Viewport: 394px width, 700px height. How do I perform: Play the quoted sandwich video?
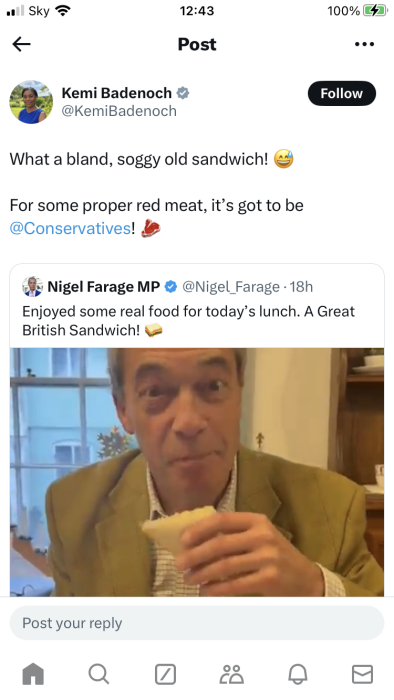coord(197,472)
